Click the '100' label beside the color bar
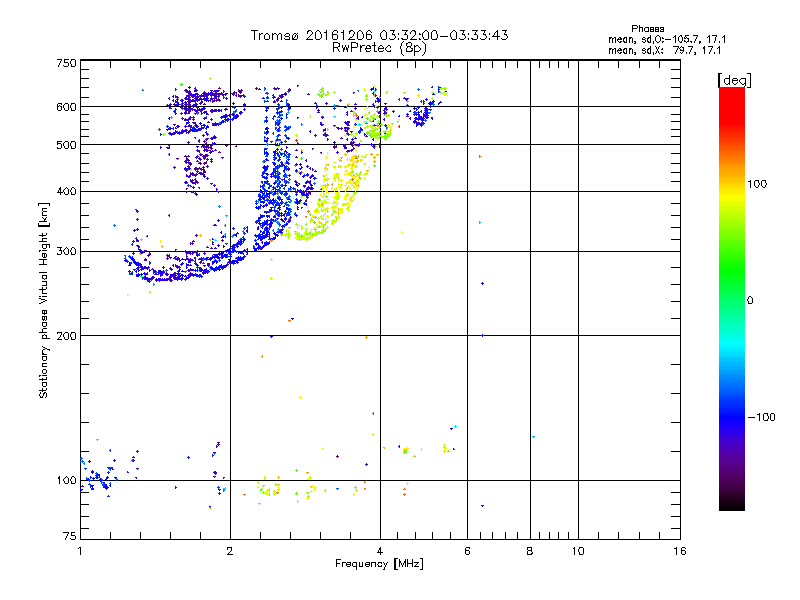The width and height of the screenshot is (800, 600). (757, 184)
